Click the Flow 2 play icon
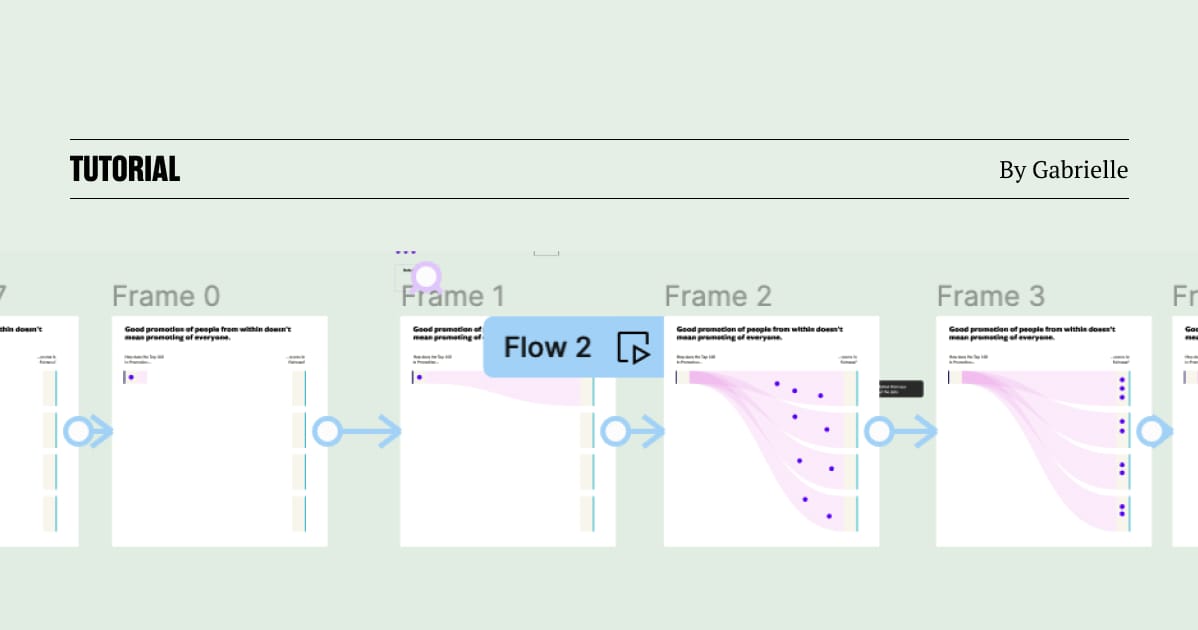Viewport: 1198px width, 630px height. click(x=633, y=347)
